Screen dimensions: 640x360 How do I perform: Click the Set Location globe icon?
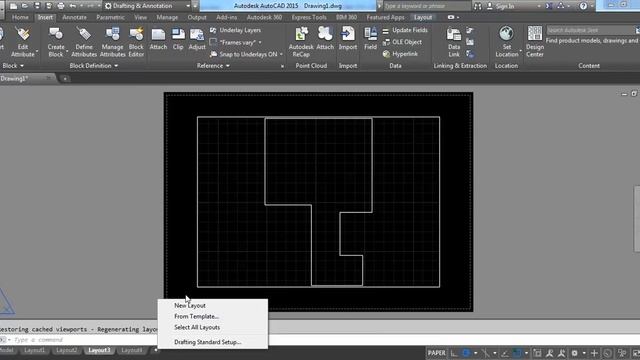pyautogui.click(x=506, y=34)
